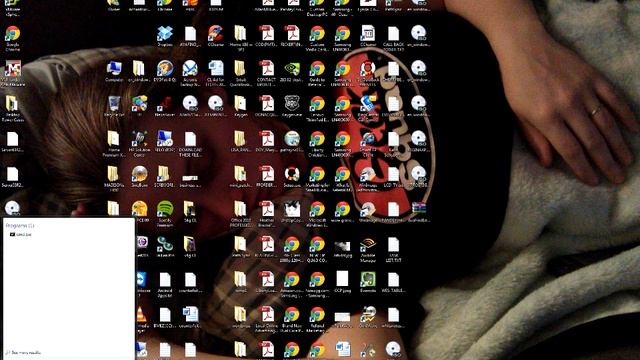This screenshot has height=360, width=640.
Task: Open the Computer desktop icon
Action: [114, 71]
